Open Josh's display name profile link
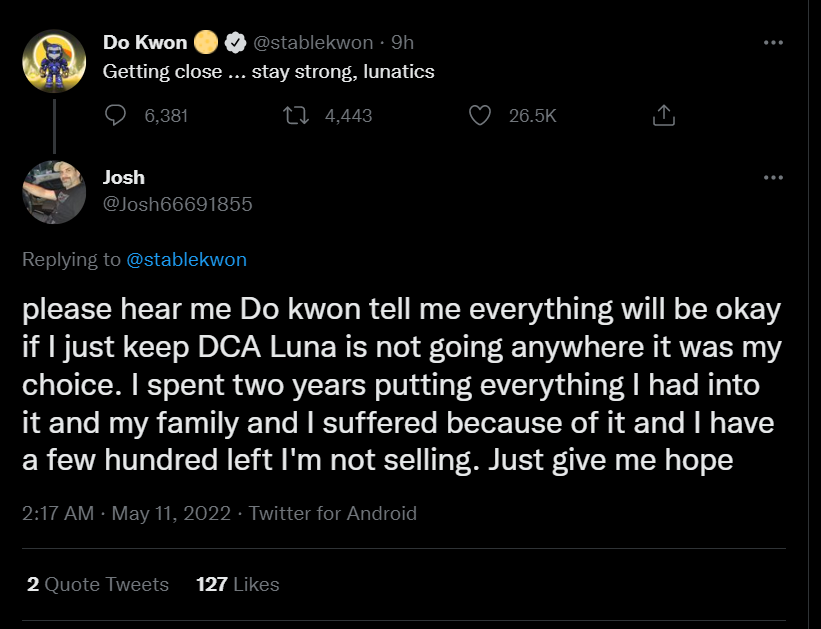The image size is (821, 629). [124, 178]
